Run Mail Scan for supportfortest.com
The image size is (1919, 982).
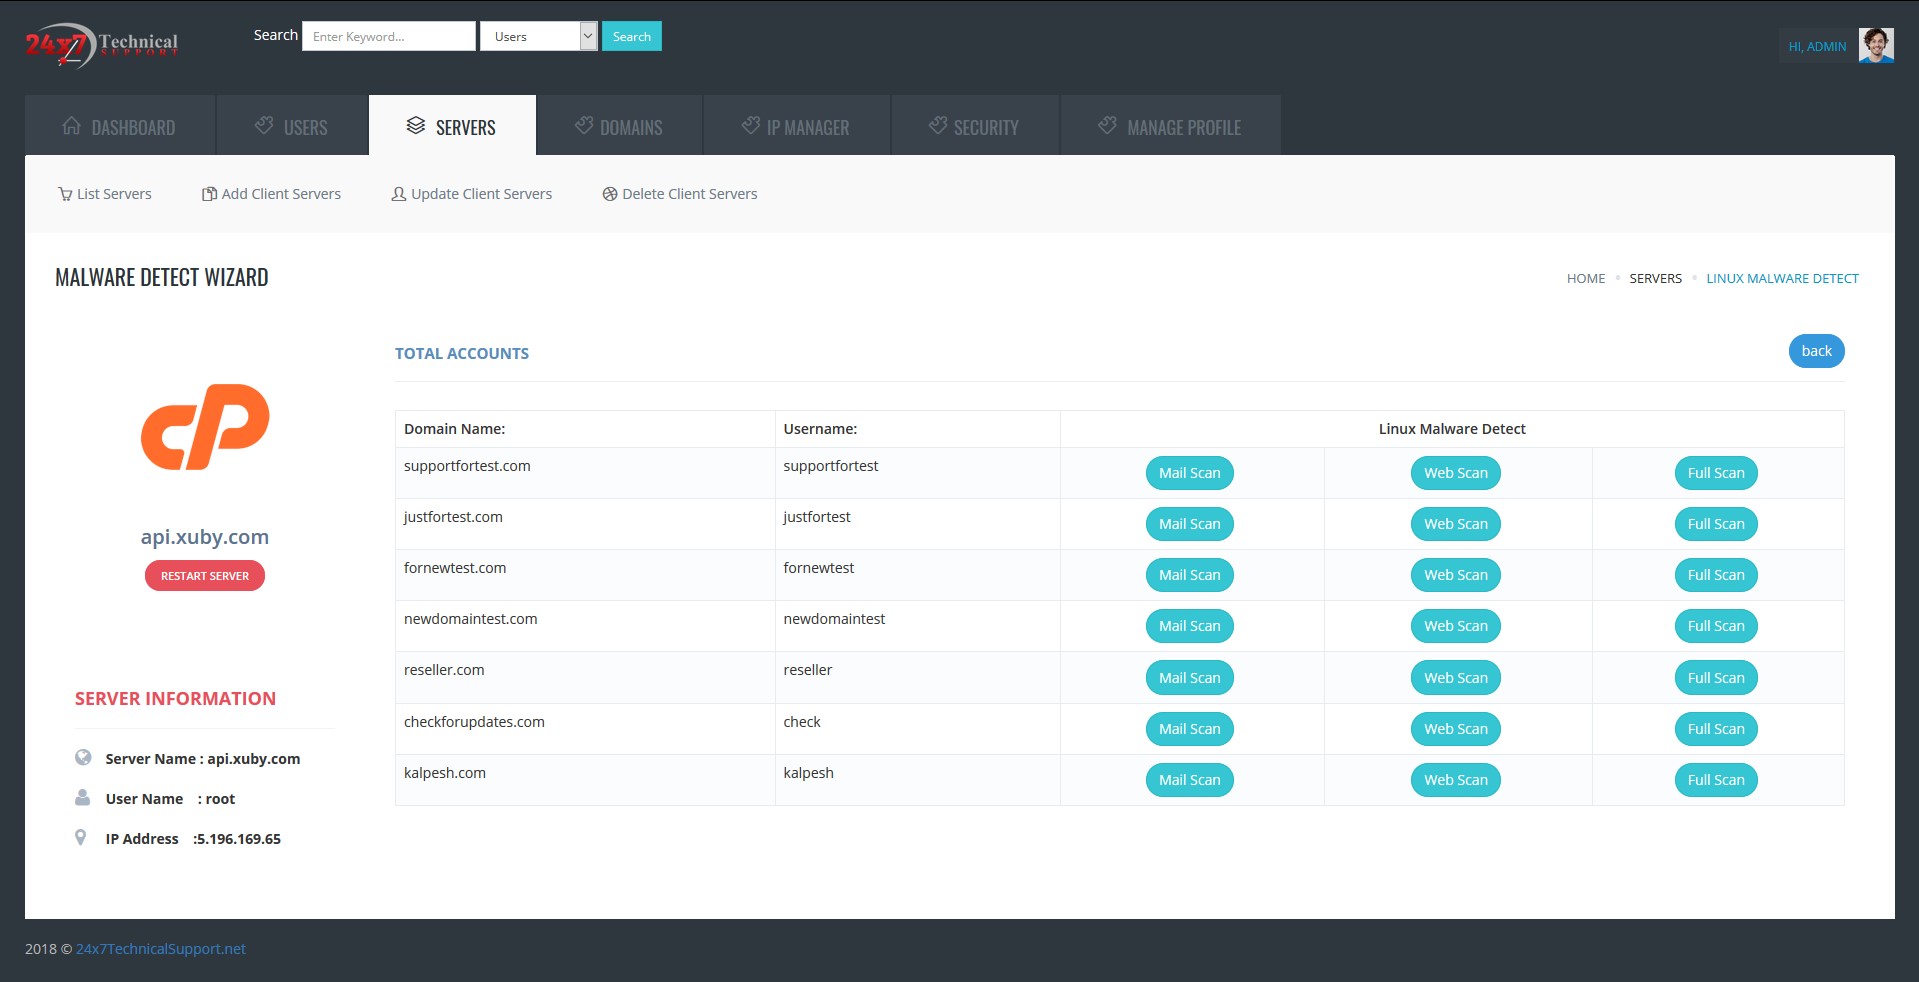[1189, 473]
